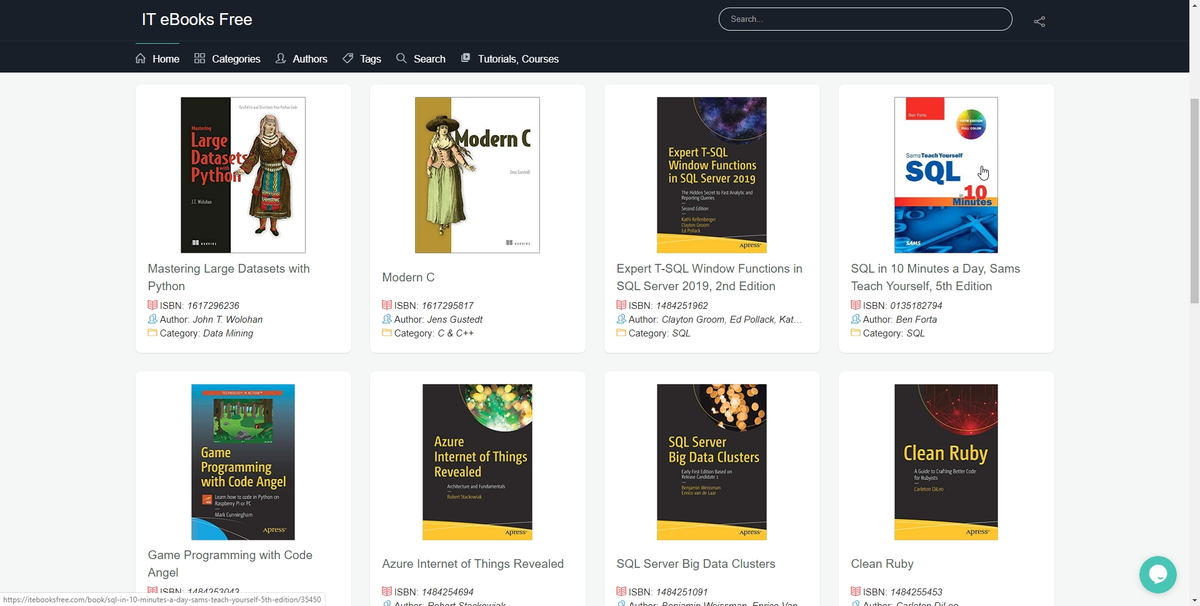The width and height of the screenshot is (1200, 606).
Task: Click C & C++ category link
Action: pyautogui.click(x=455, y=333)
